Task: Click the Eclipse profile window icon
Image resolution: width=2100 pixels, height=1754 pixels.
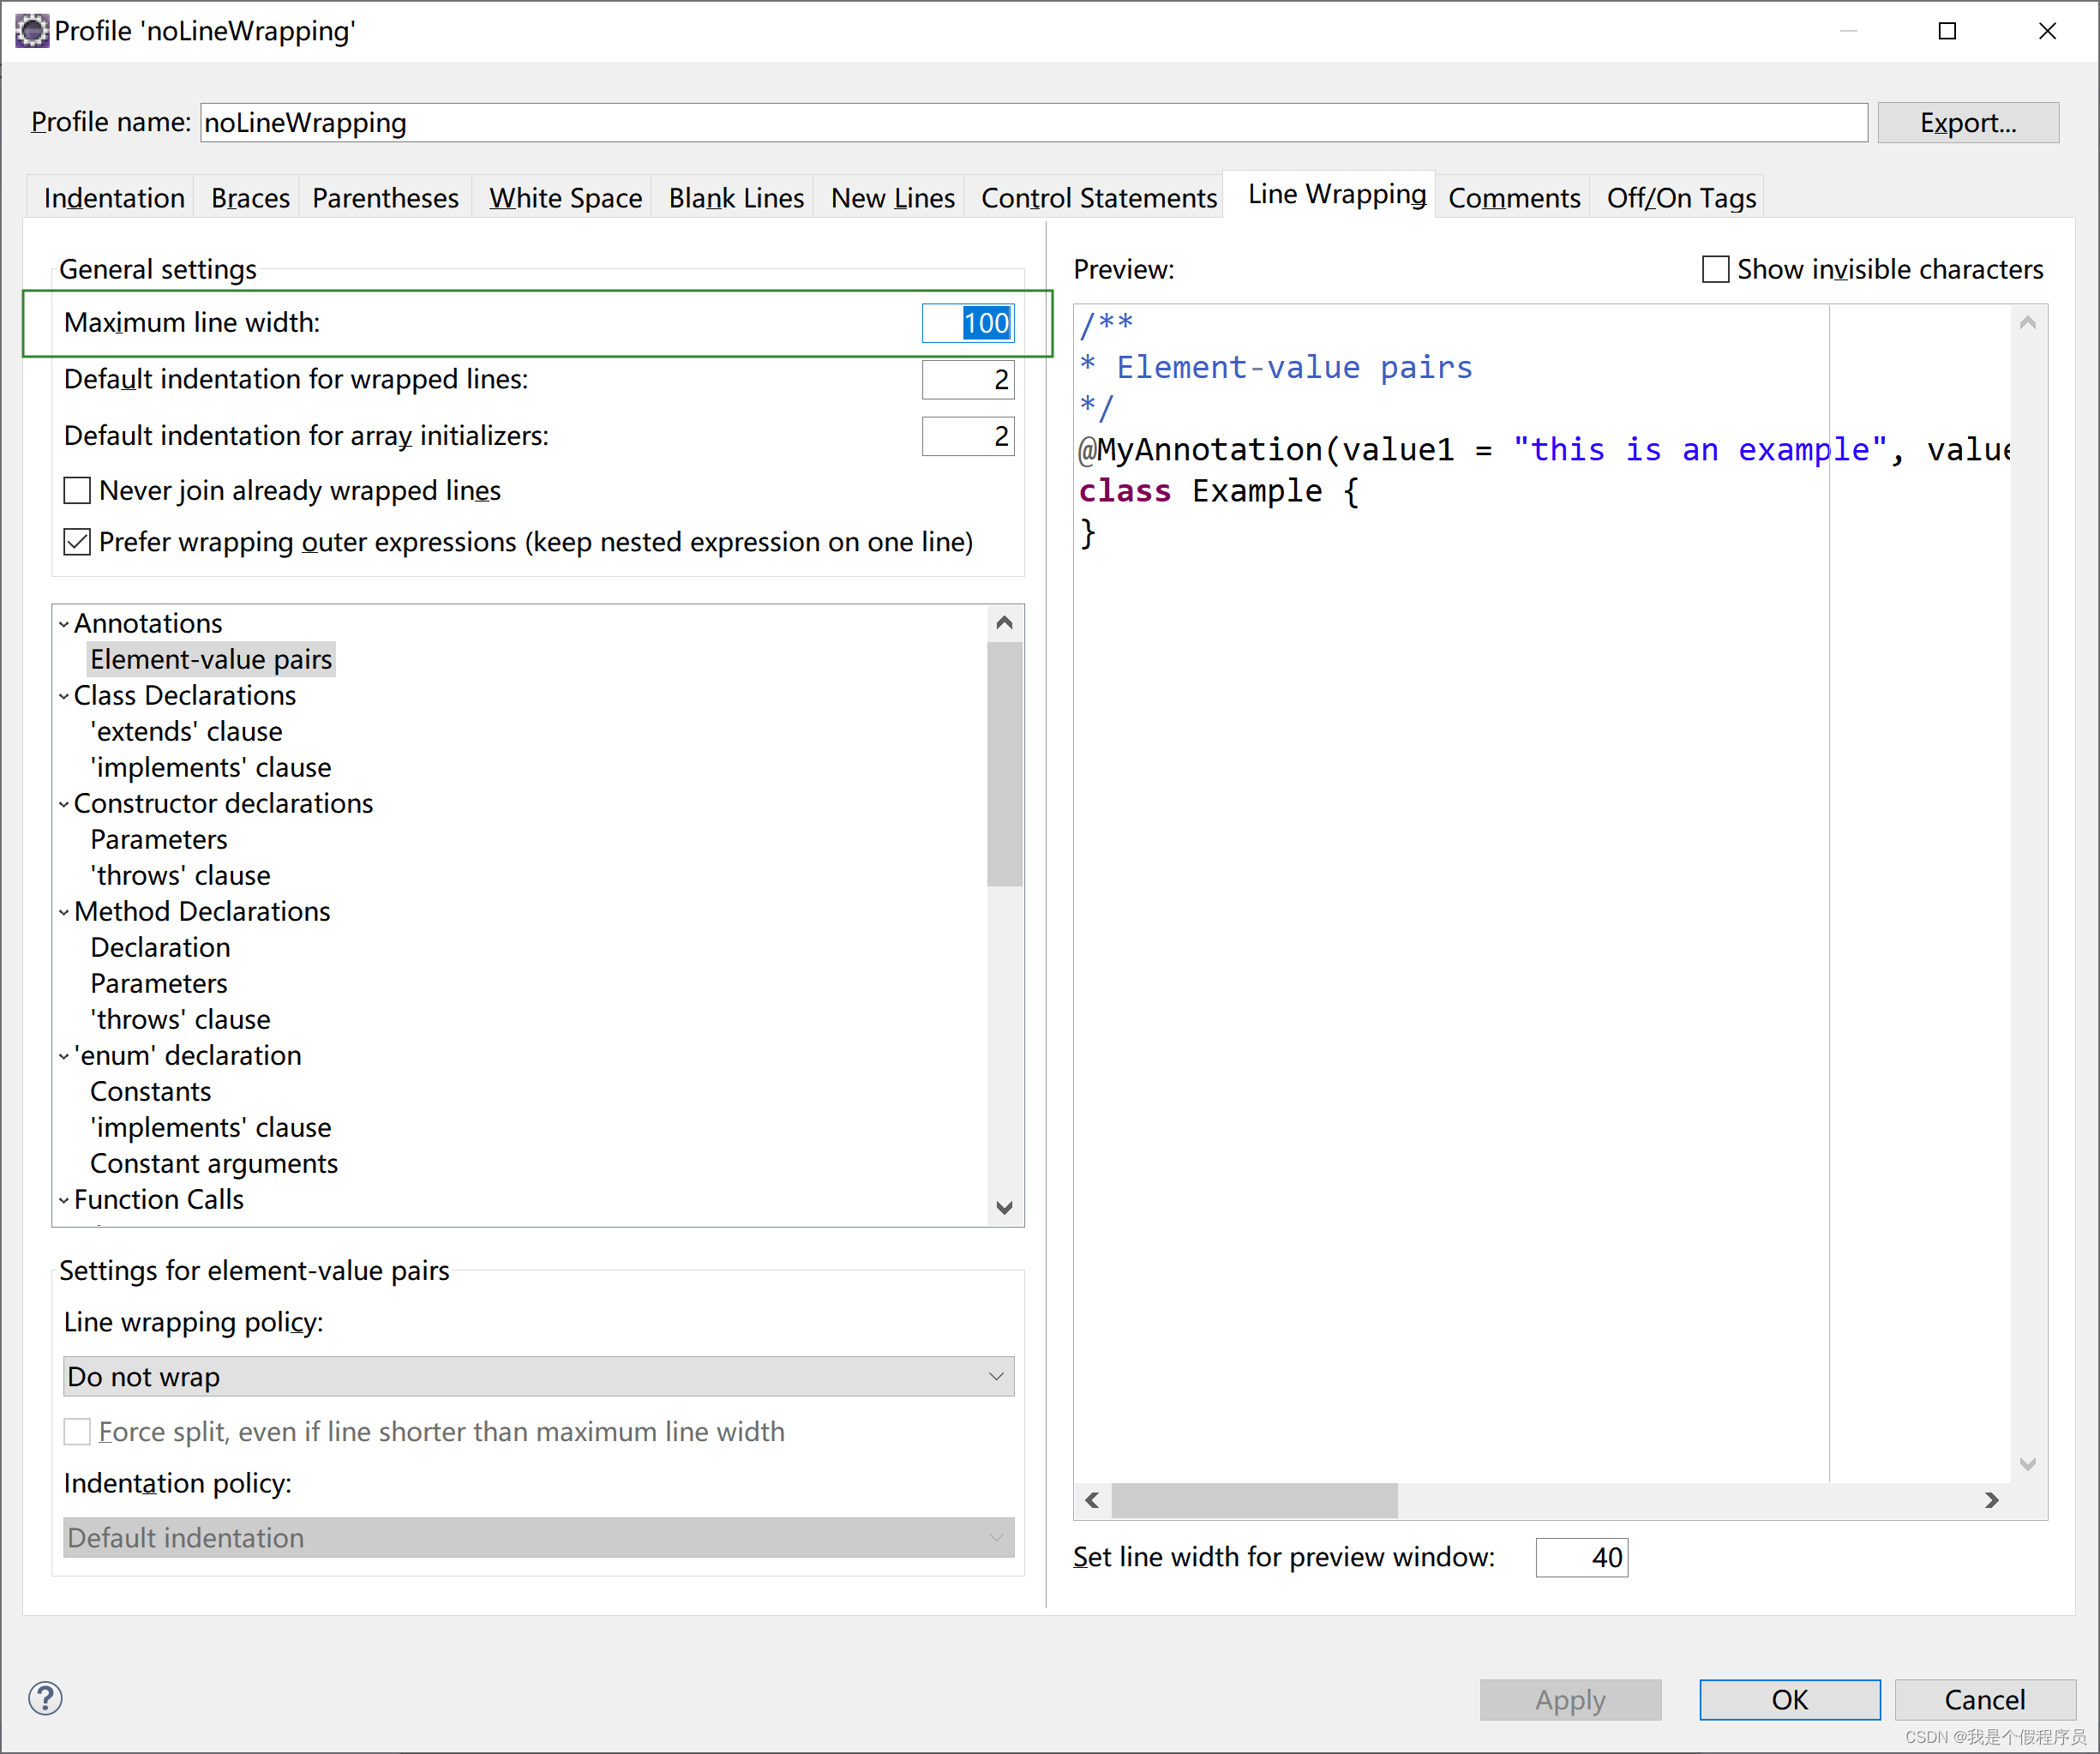Action: click(31, 31)
